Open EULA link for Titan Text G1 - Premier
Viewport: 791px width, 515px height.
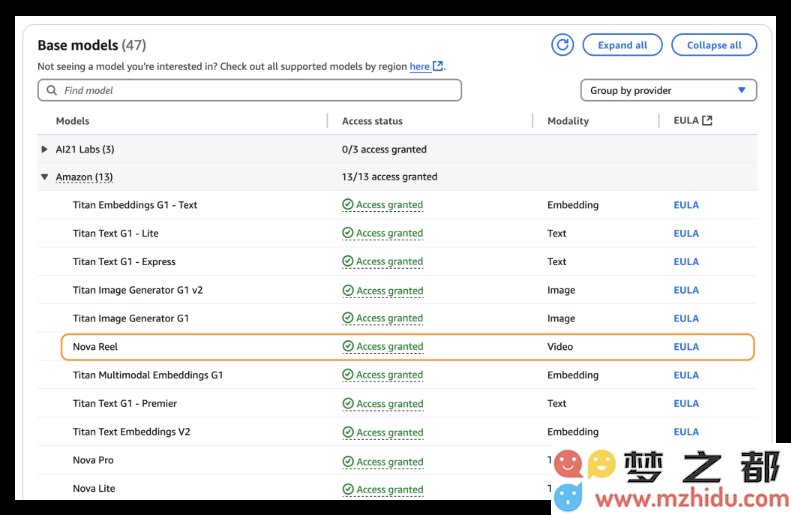coord(686,404)
